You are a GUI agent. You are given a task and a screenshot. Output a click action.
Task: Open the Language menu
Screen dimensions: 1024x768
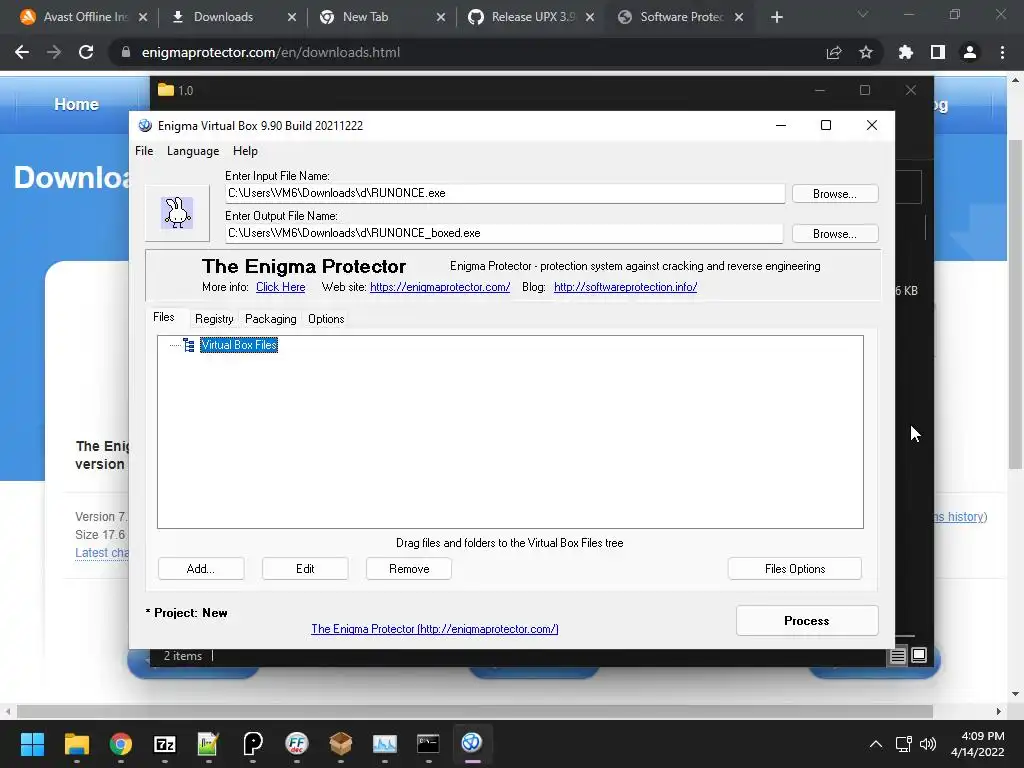click(193, 151)
